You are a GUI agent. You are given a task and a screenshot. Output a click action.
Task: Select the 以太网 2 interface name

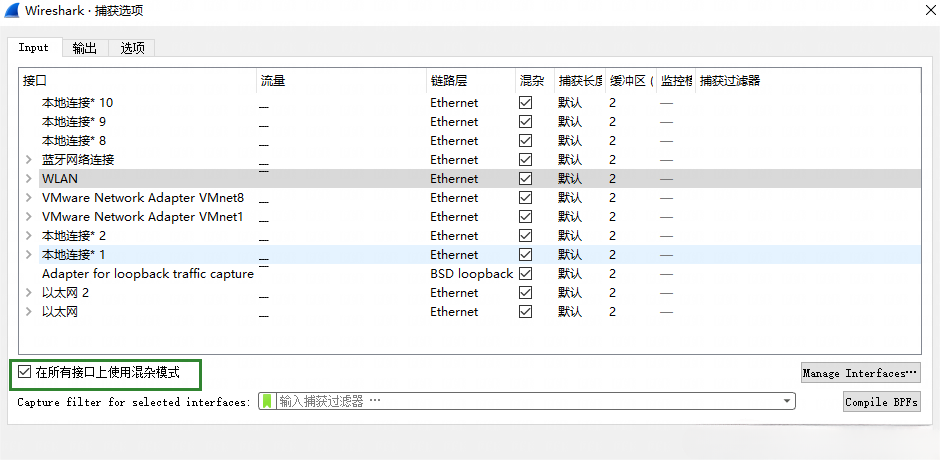click(65, 293)
